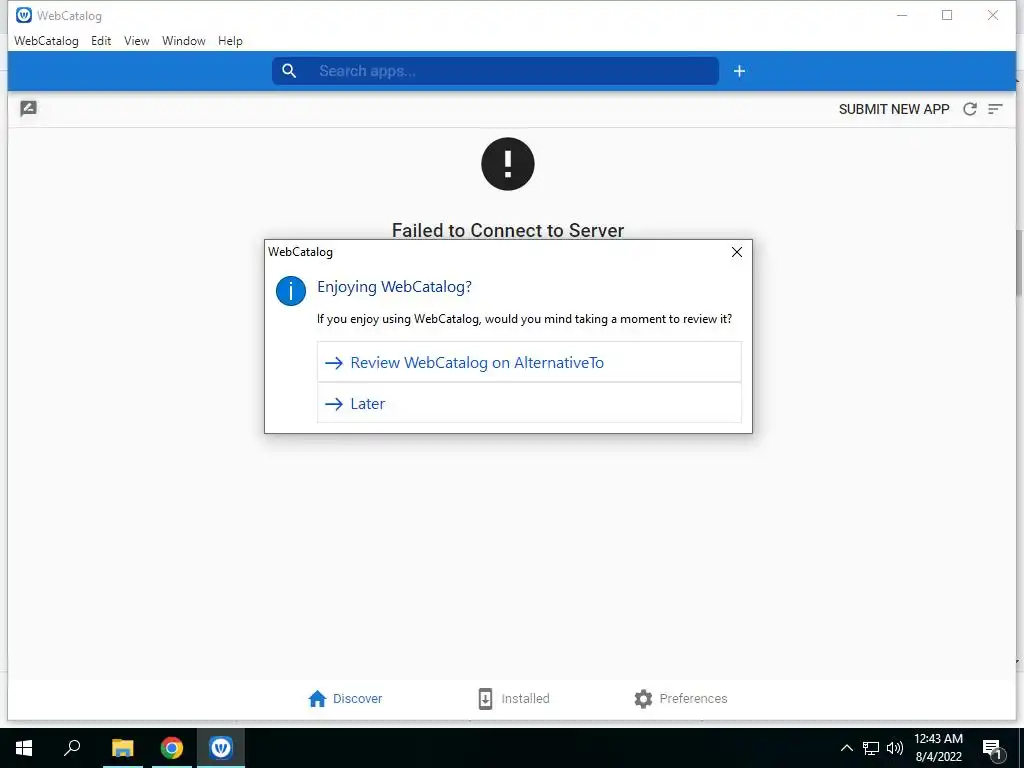Choose Review WebCatalog on AlternativeTo

click(529, 362)
